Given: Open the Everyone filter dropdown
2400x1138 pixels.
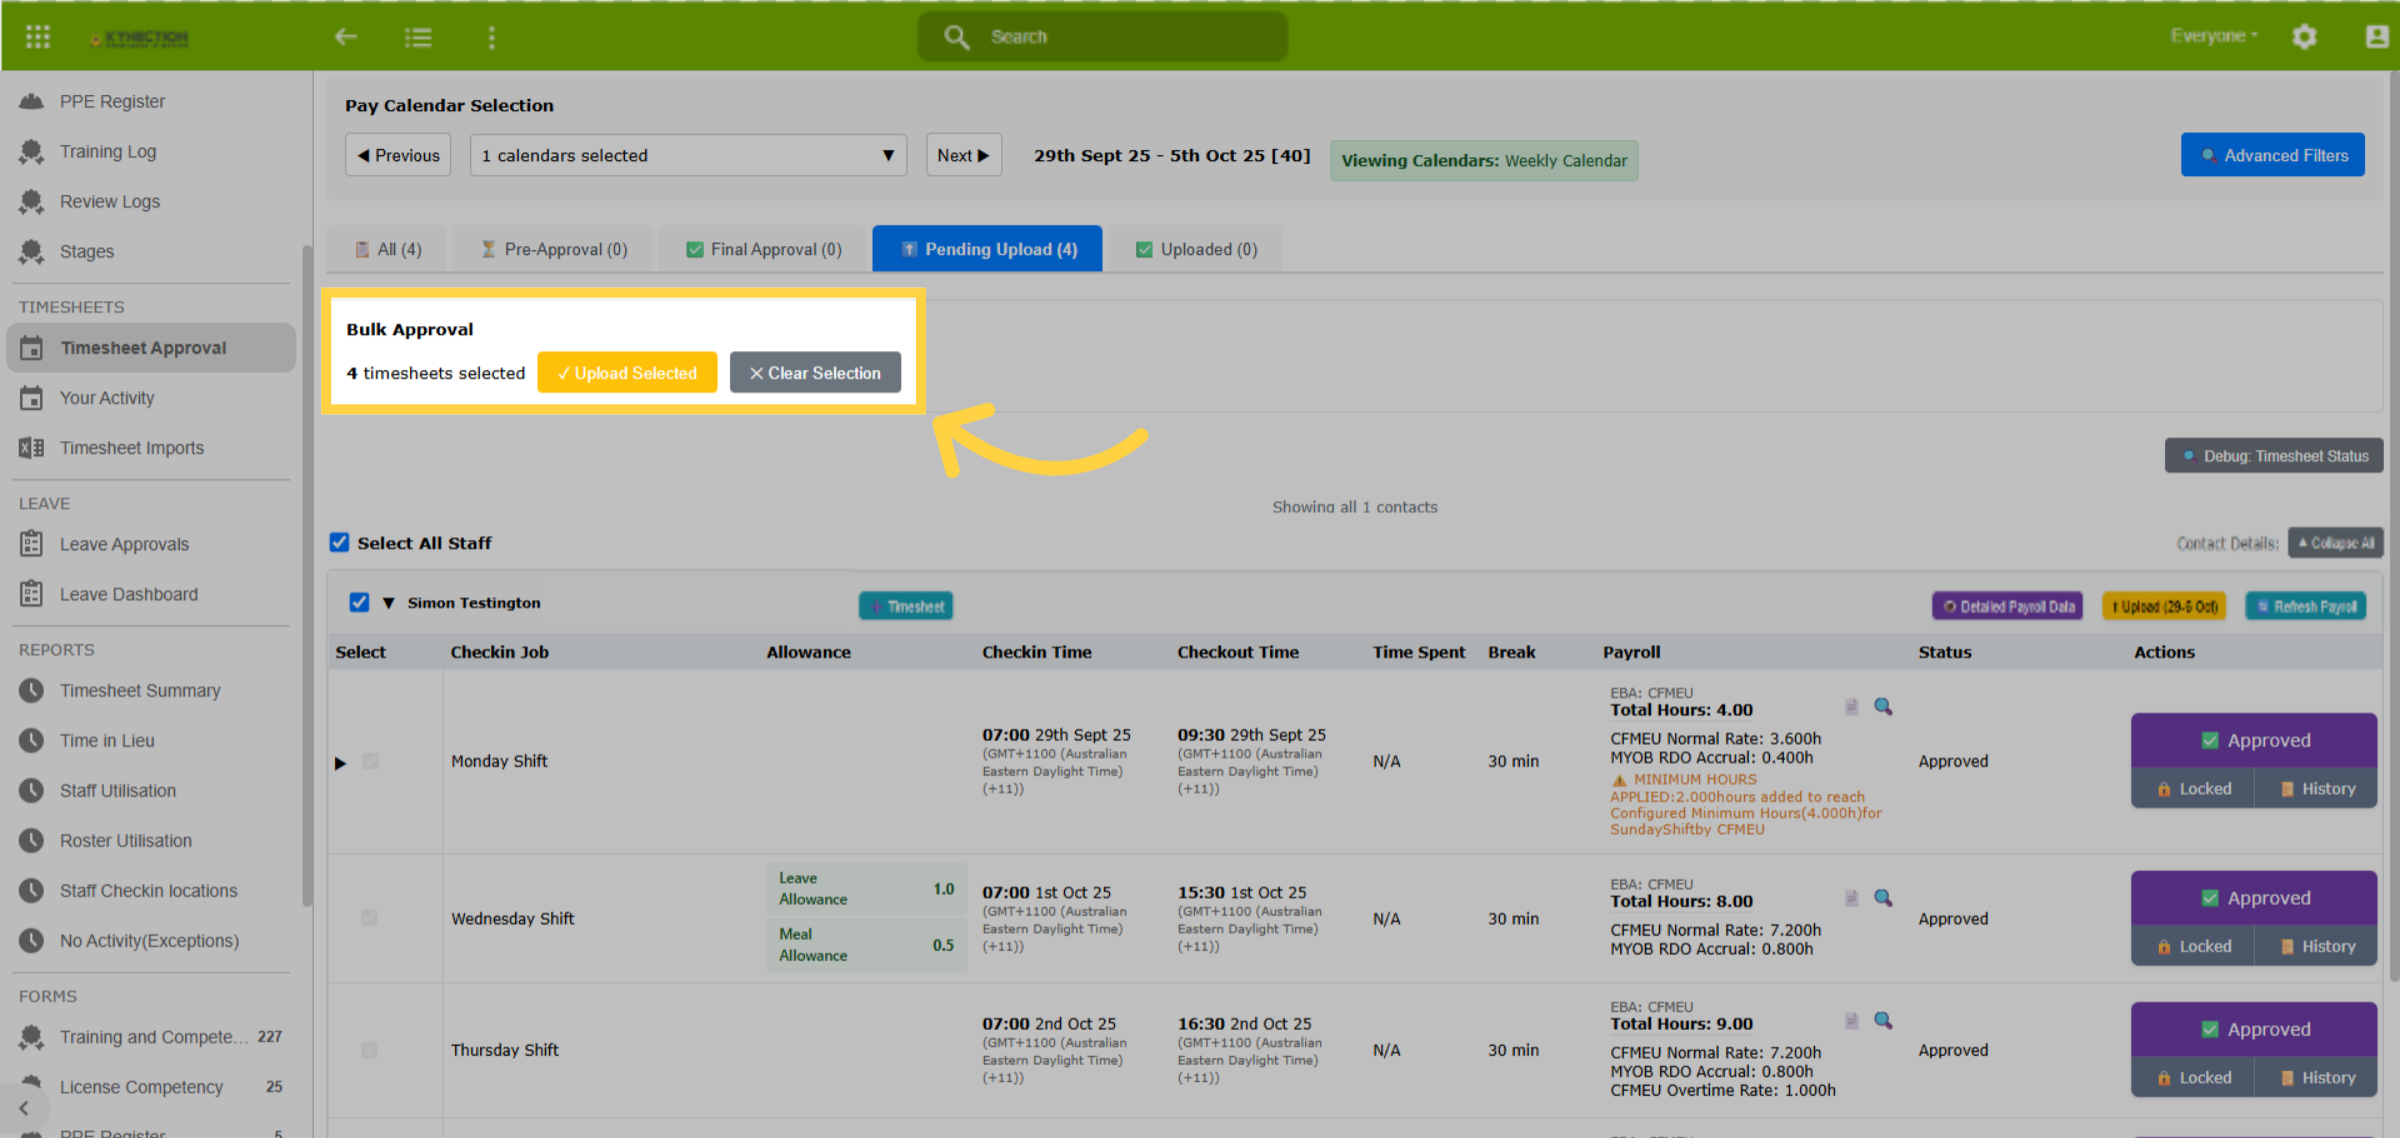Looking at the screenshot, I should pos(2214,36).
